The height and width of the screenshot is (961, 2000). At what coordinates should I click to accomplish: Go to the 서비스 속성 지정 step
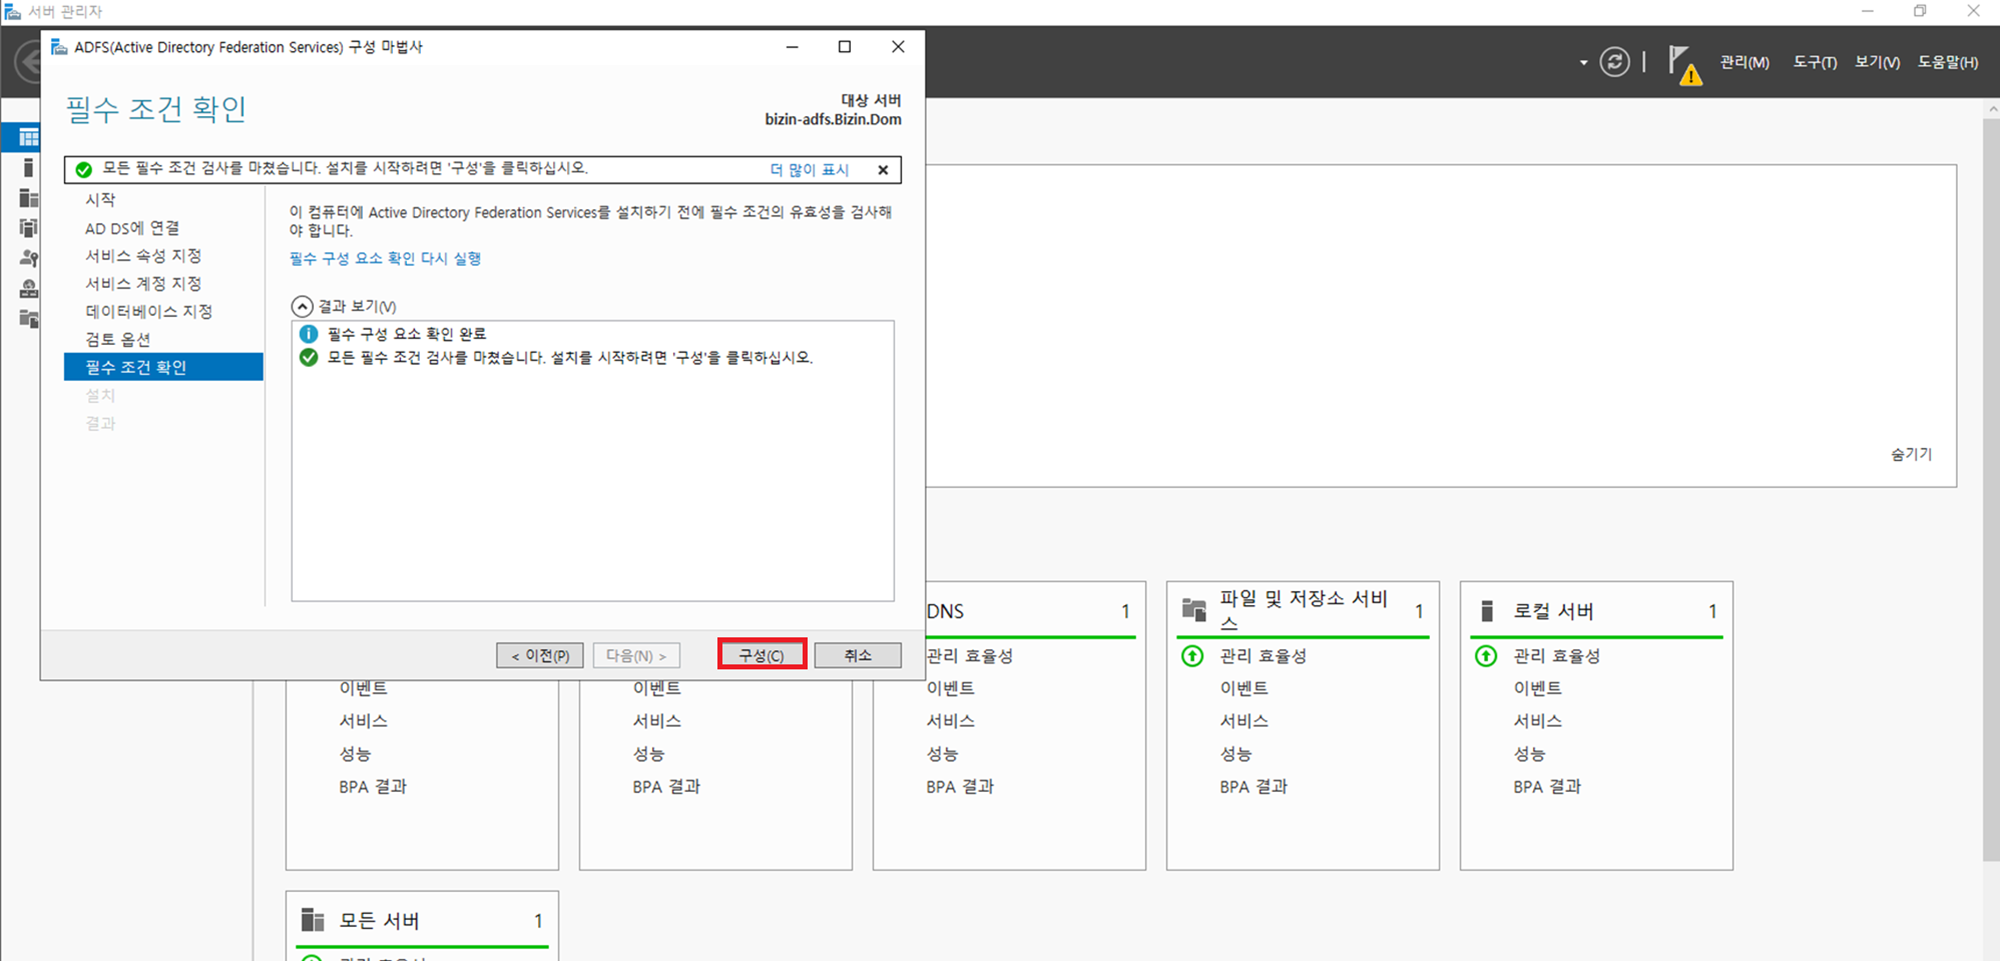[x=143, y=256]
